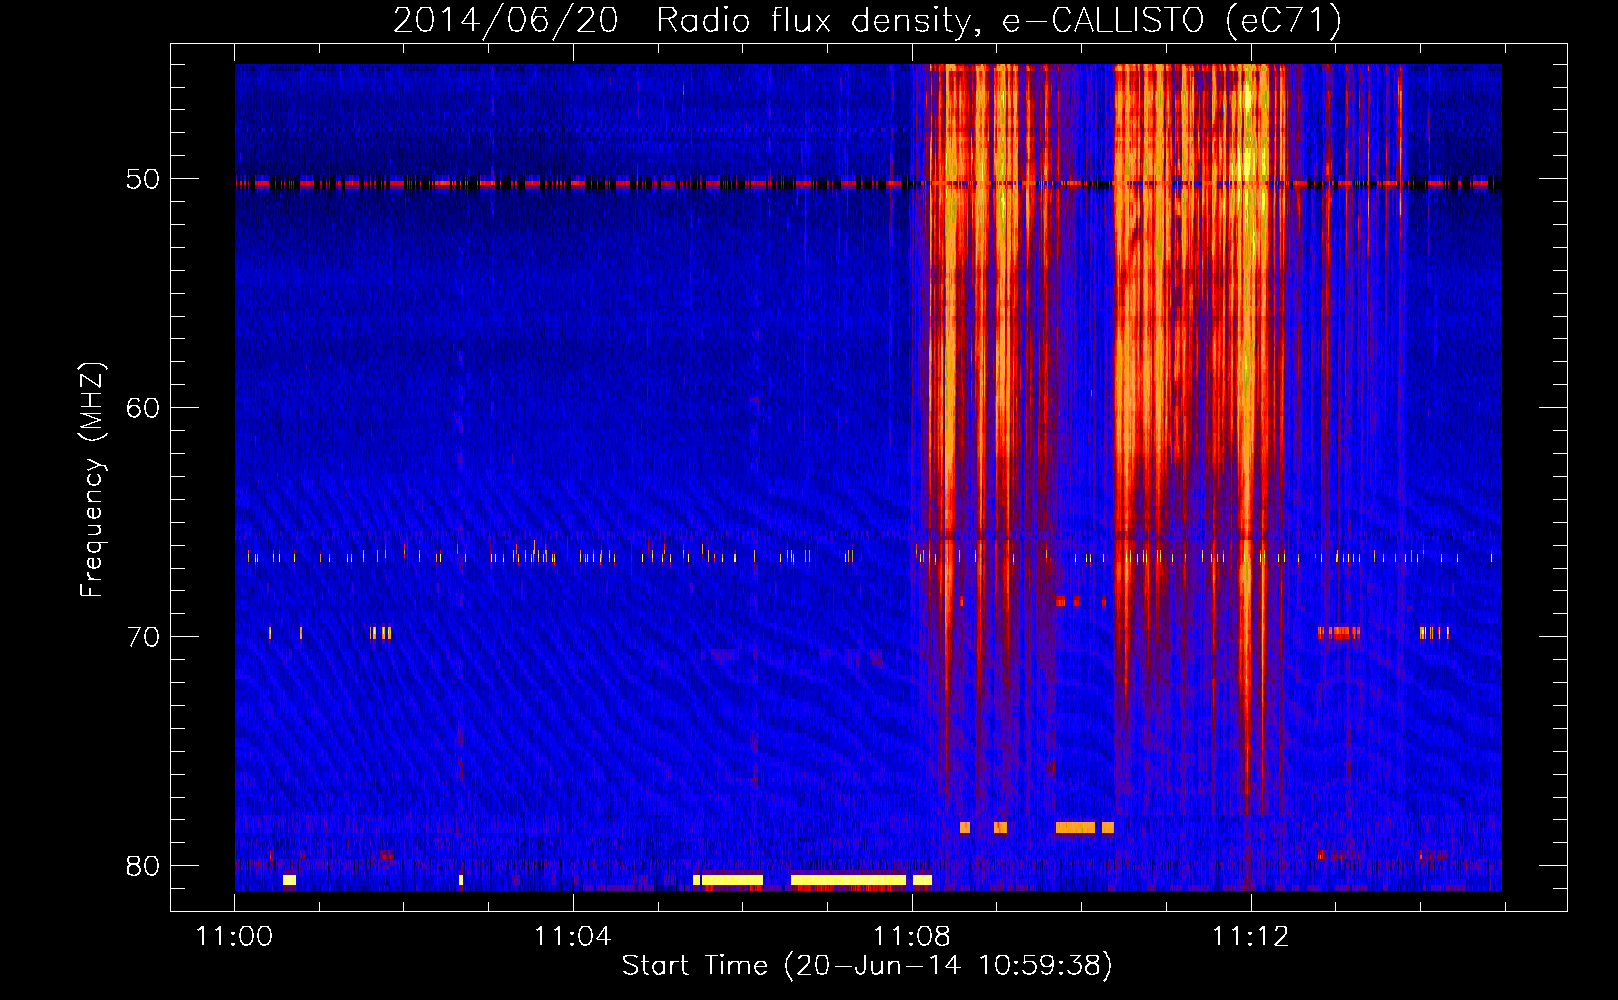
Task: Click the 11:12 time tick label
Action: pyautogui.click(x=1251, y=937)
